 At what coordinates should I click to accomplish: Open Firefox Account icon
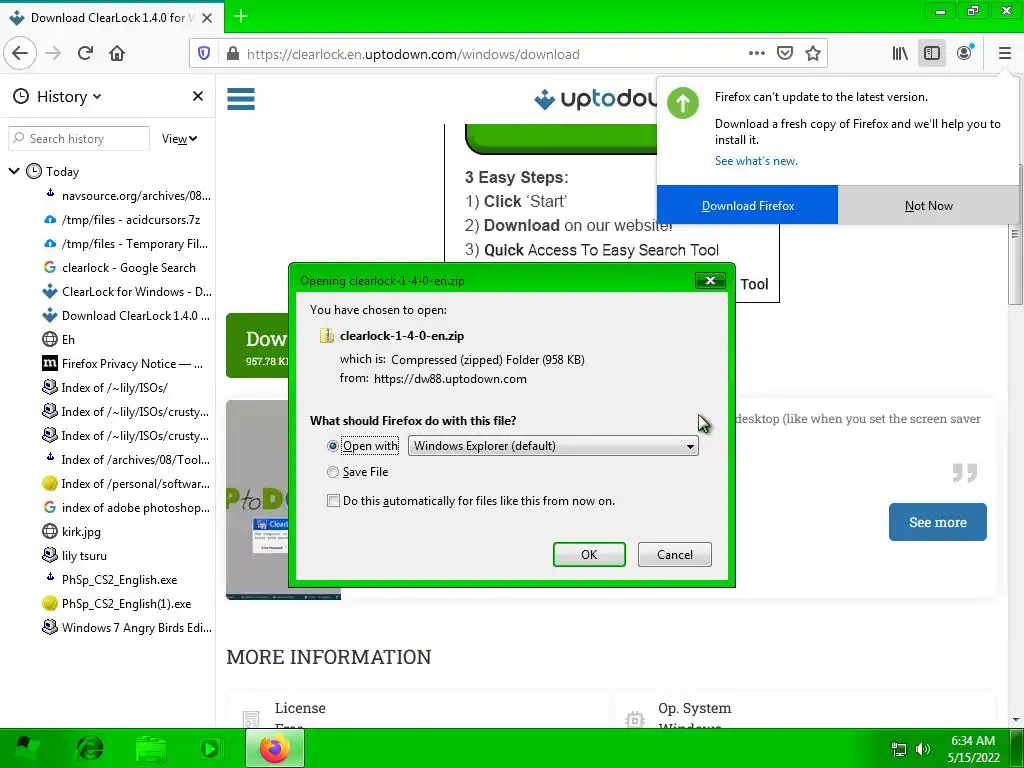964,54
